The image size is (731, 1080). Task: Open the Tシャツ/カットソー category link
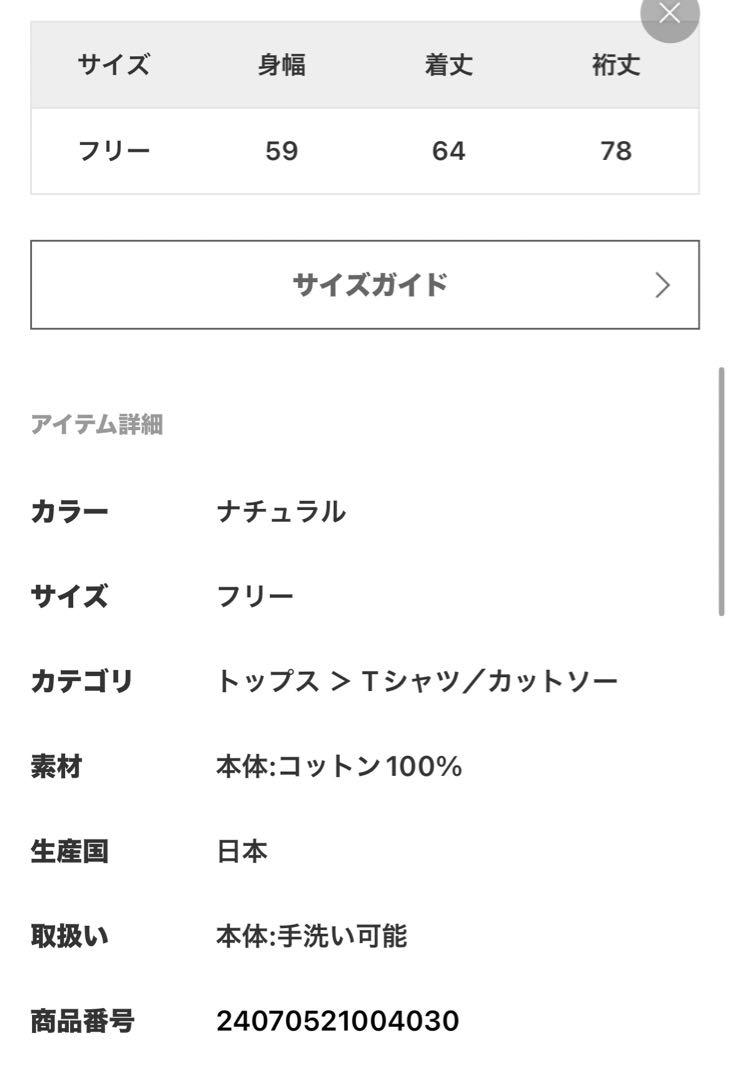pyautogui.click(x=489, y=681)
